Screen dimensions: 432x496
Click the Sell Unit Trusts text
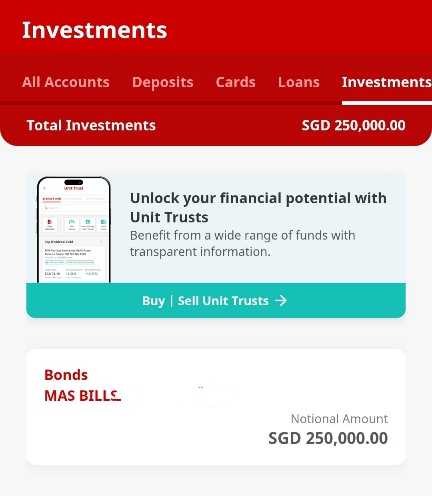(223, 301)
